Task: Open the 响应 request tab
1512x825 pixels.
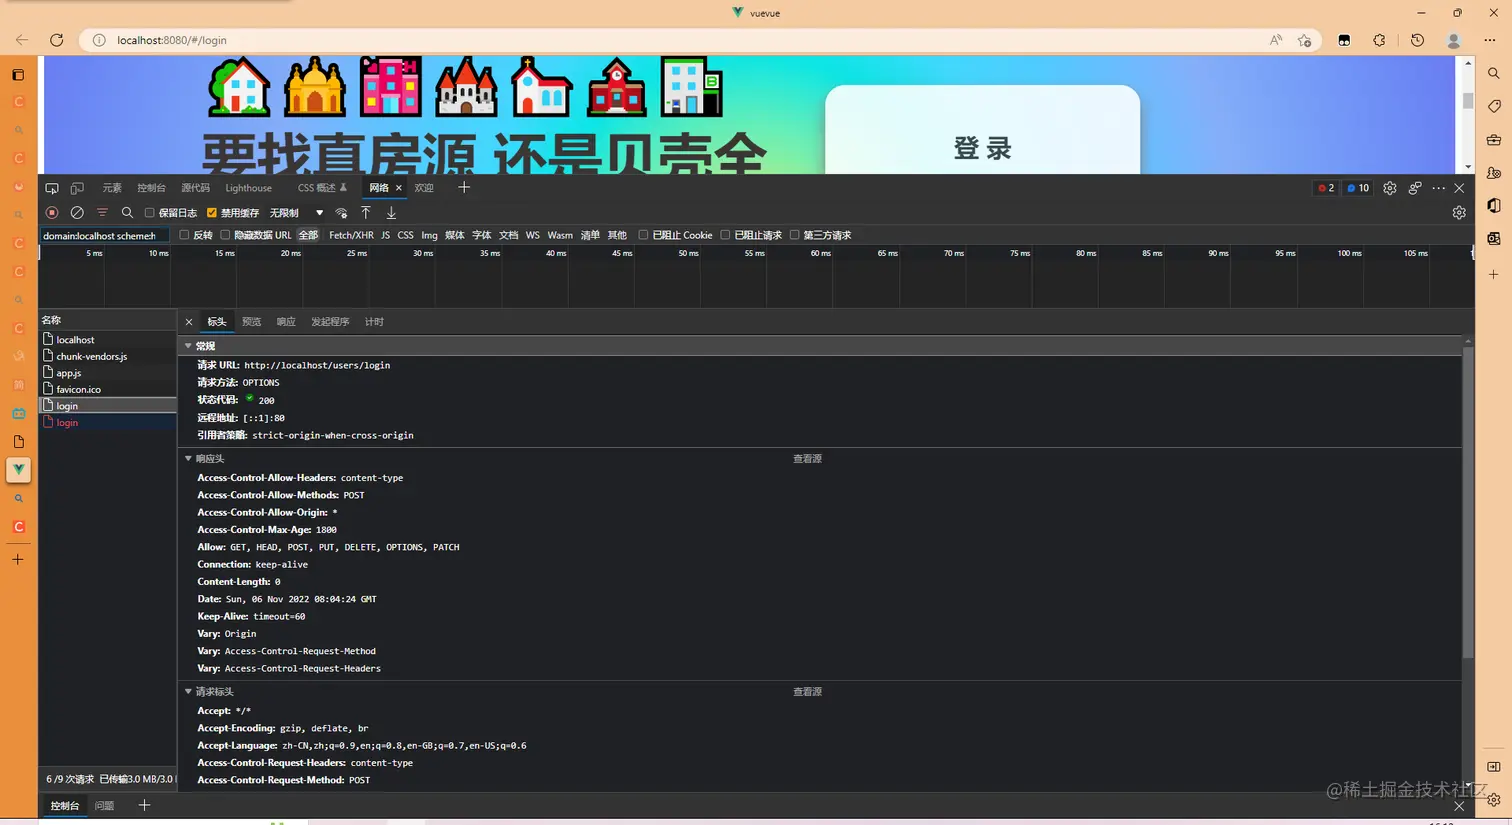Action: point(286,322)
